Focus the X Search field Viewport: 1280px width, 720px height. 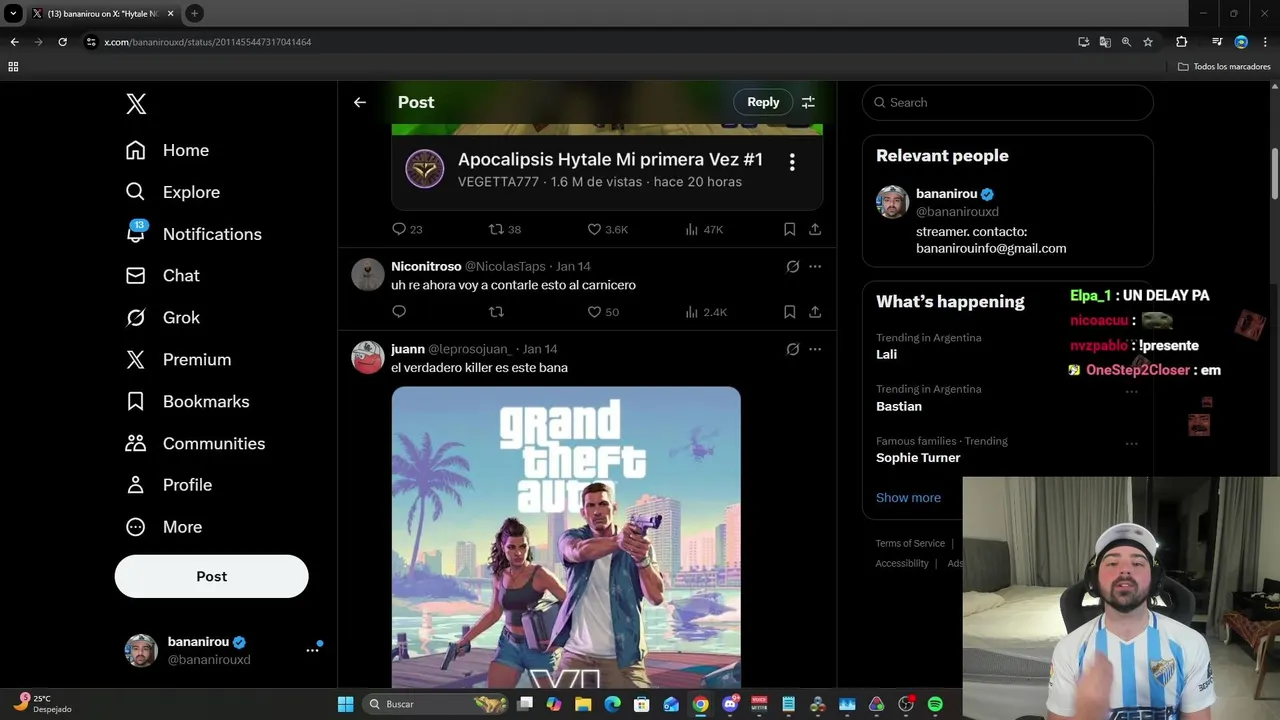pos(1008,102)
